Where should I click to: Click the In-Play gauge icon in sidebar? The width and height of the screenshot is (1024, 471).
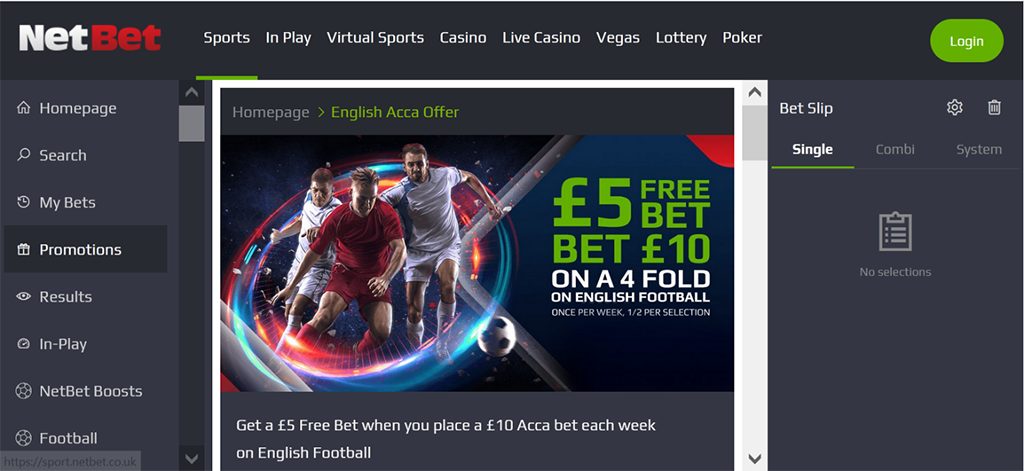(x=24, y=344)
